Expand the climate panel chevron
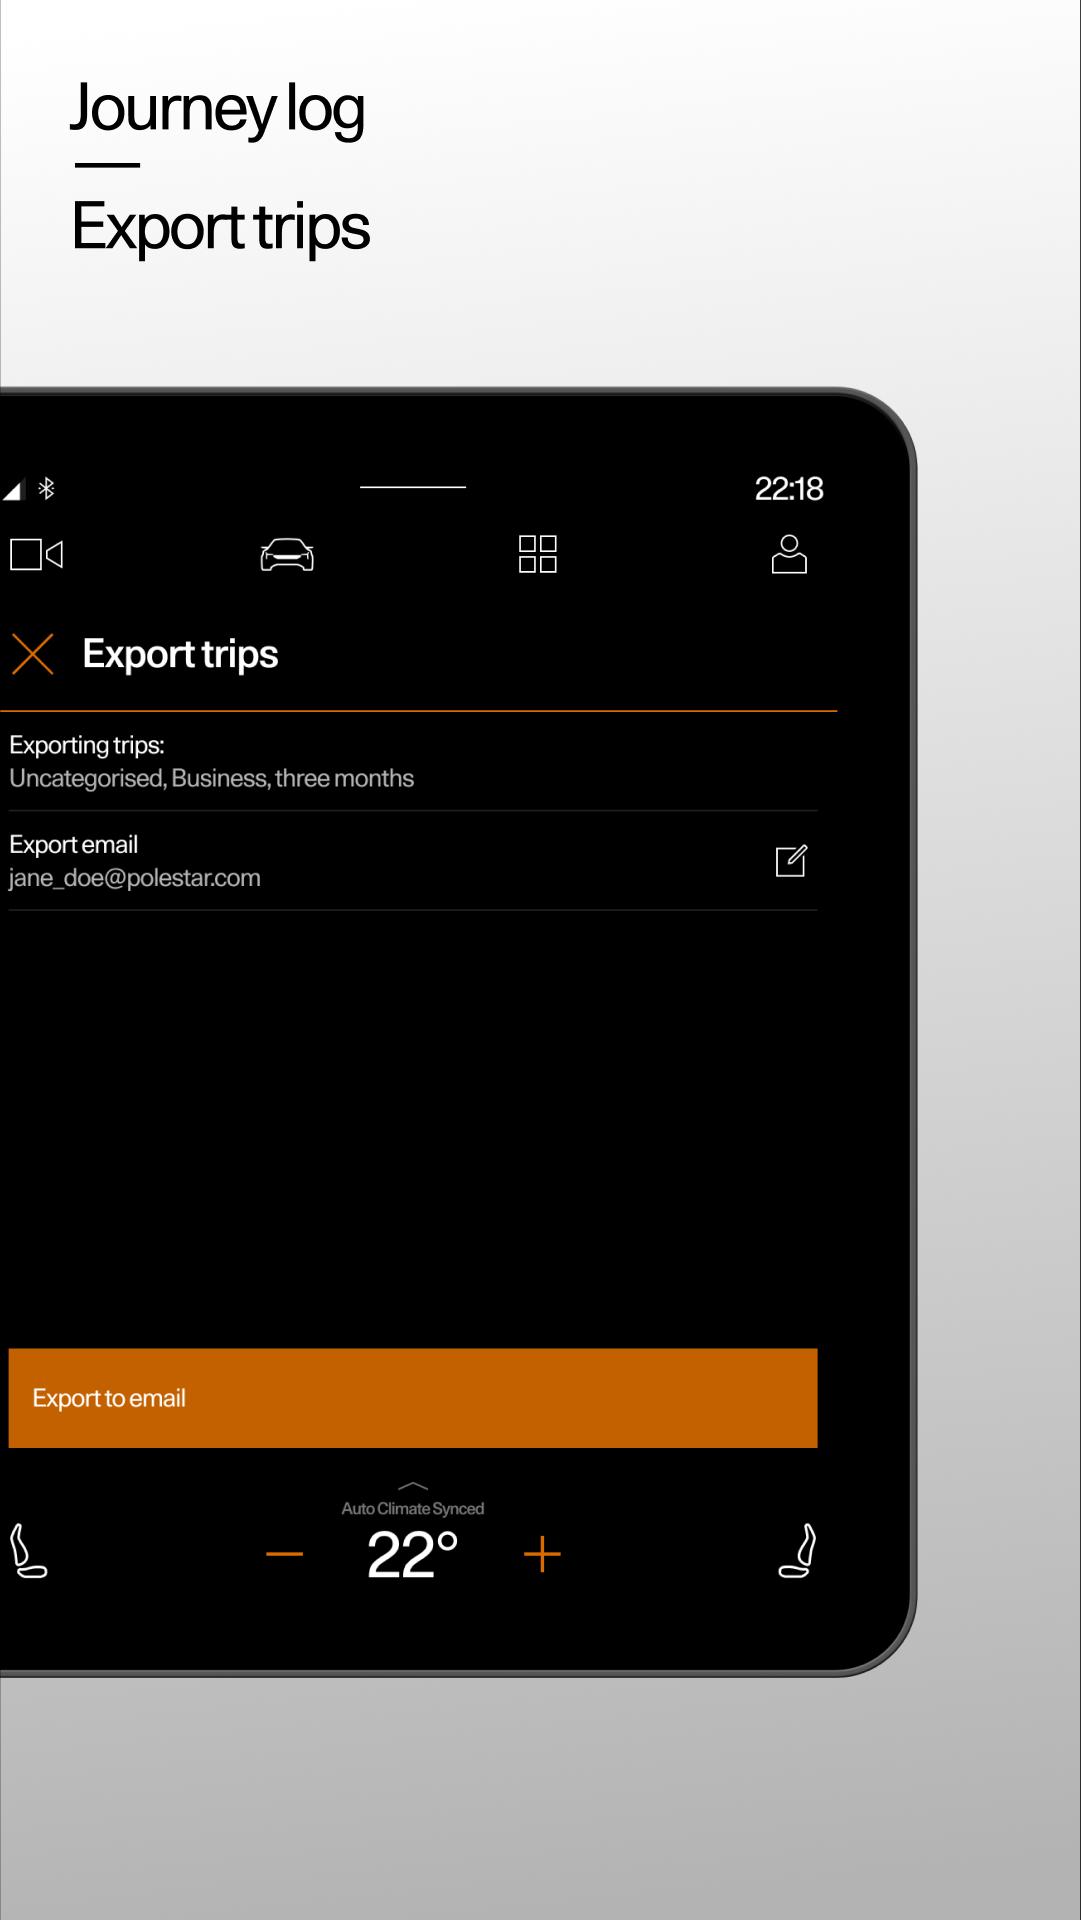The image size is (1081, 1920). click(413, 1487)
